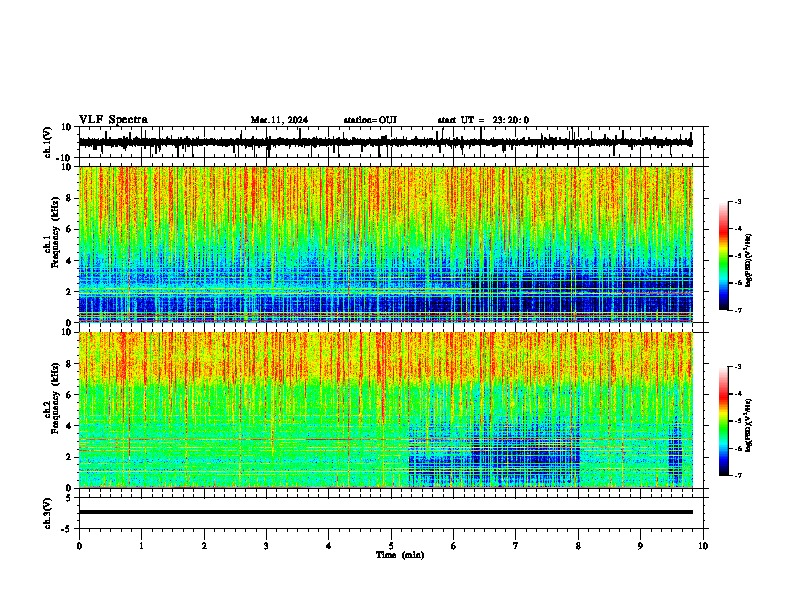Click the ch.1 voltage waveform trace

tap(385, 142)
